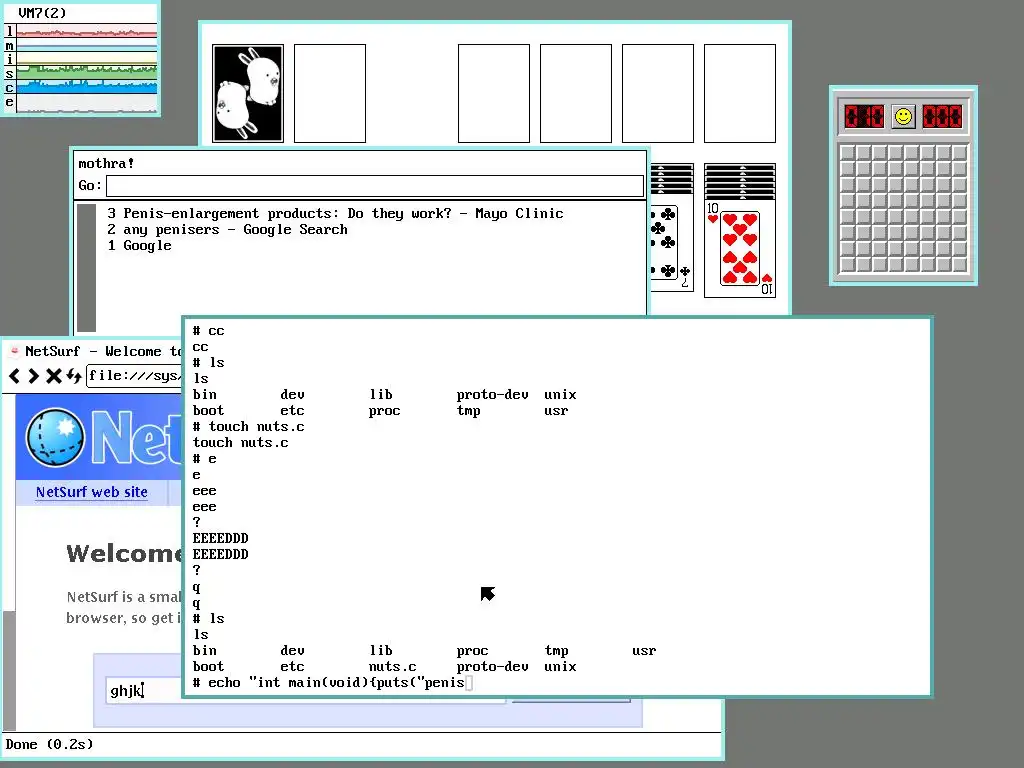Click the 'mothra!' title text

pyautogui.click(x=106, y=163)
